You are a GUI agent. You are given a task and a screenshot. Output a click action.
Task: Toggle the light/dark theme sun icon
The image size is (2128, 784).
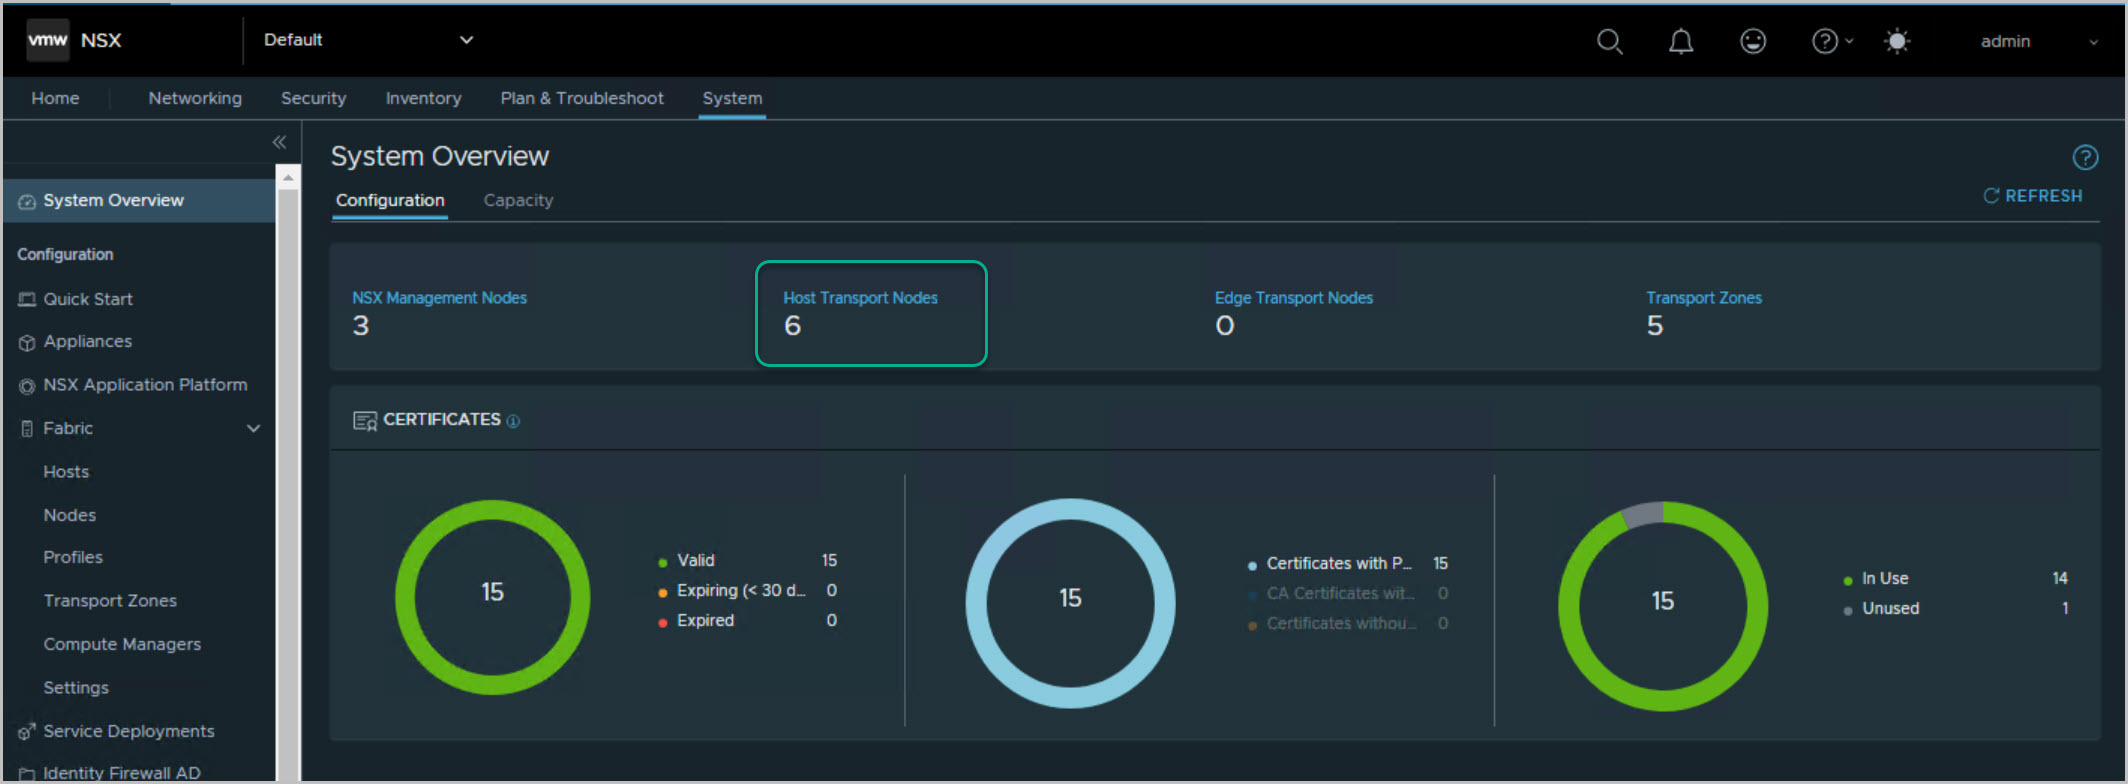coord(1896,41)
